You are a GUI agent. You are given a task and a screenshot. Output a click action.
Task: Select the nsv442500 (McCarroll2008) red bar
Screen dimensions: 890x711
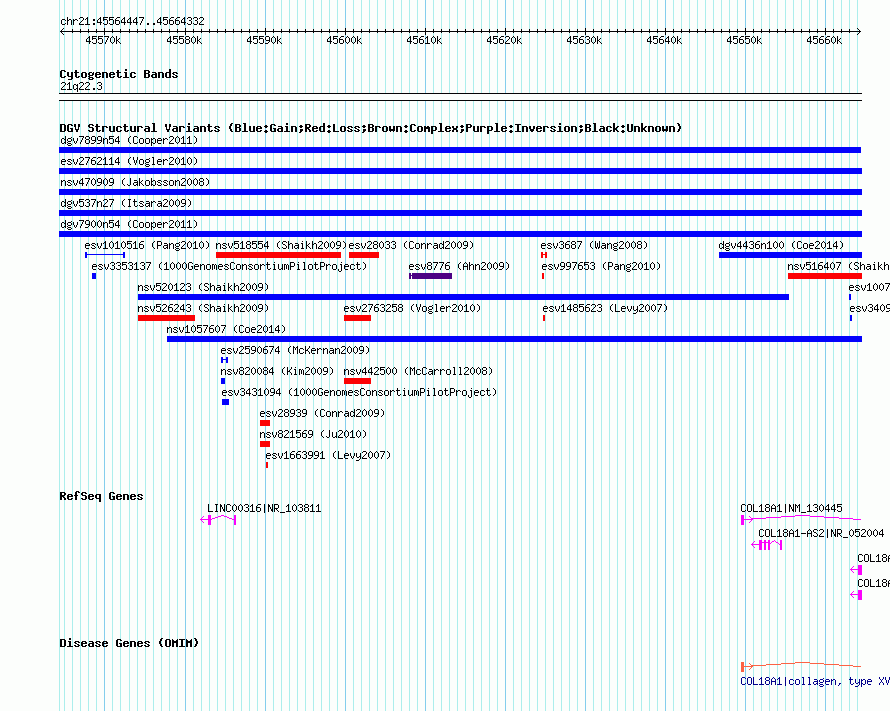pos(358,381)
